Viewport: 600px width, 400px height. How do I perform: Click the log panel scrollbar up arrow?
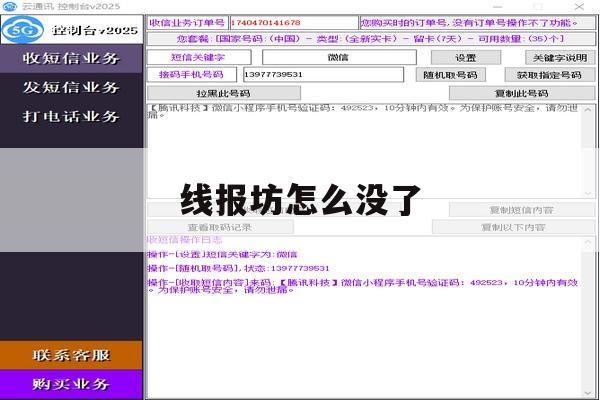tap(588, 242)
